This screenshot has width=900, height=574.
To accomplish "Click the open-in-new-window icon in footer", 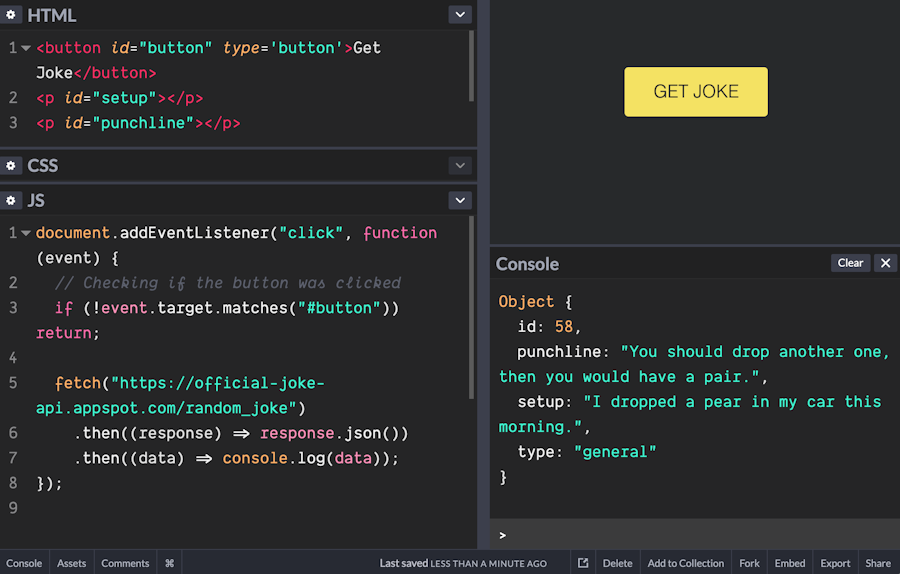I will coord(583,563).
